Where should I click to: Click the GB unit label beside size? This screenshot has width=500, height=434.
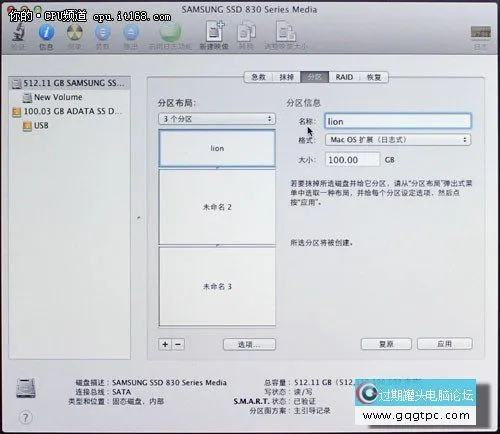pos(390,160)
